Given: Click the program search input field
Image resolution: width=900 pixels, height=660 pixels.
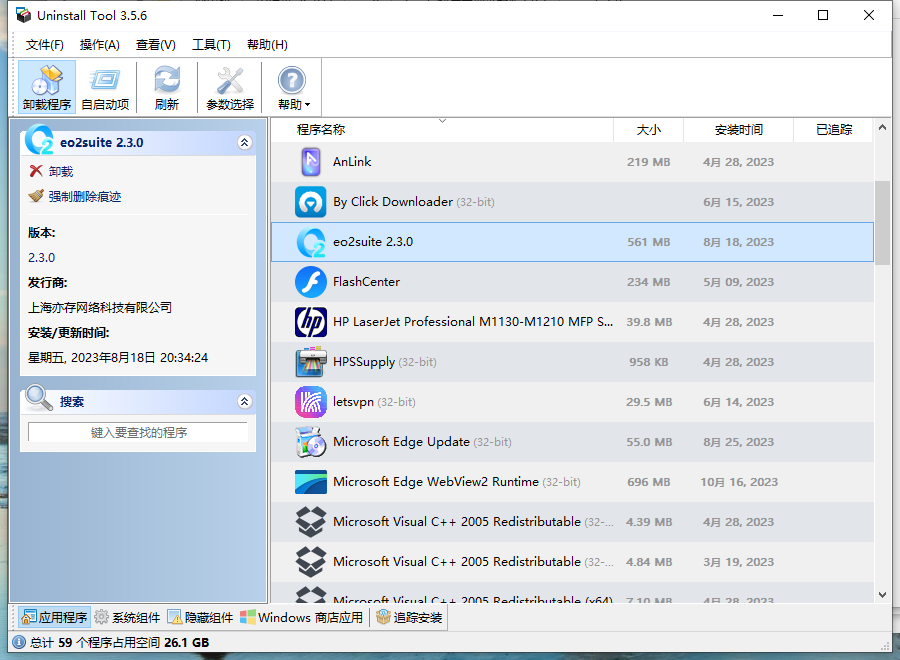Looking at the screenshot, I should (x=138, y=433).
